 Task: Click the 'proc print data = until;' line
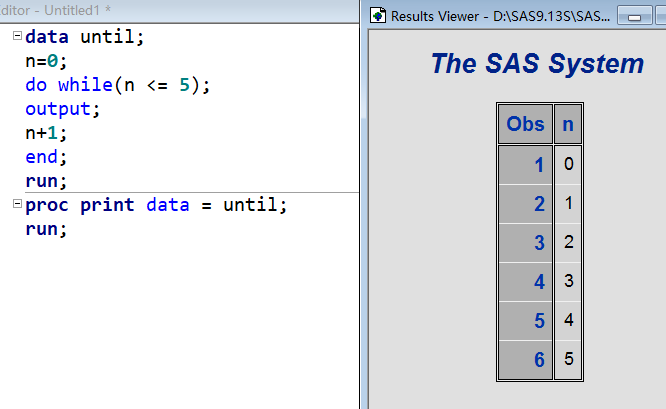pos(156,205)
